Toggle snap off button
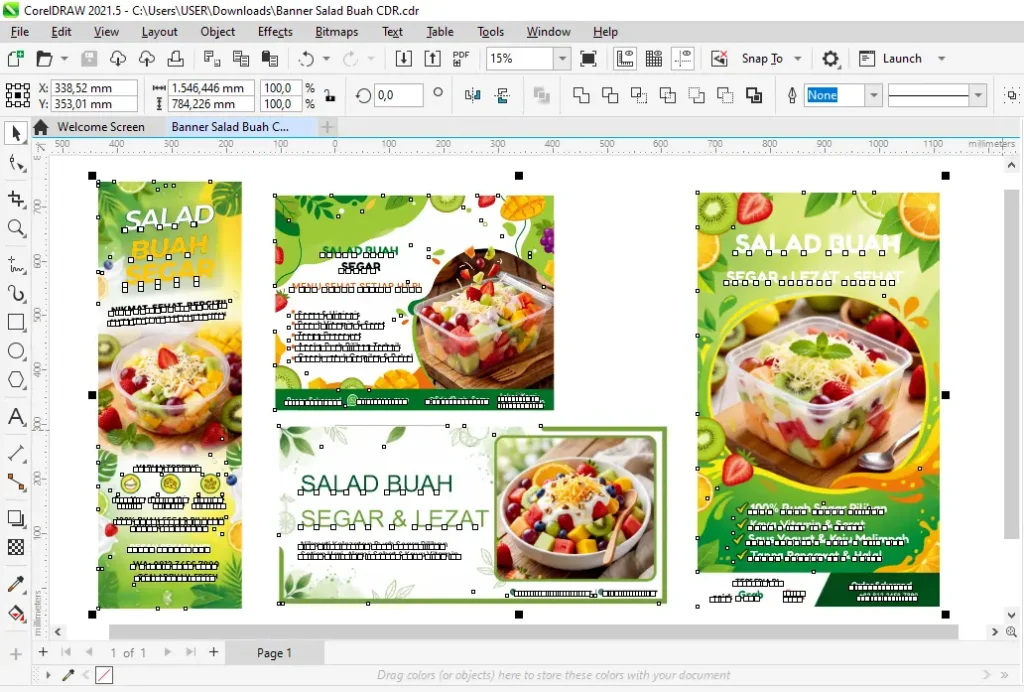Screen dimensions: 1024x692 719,59
